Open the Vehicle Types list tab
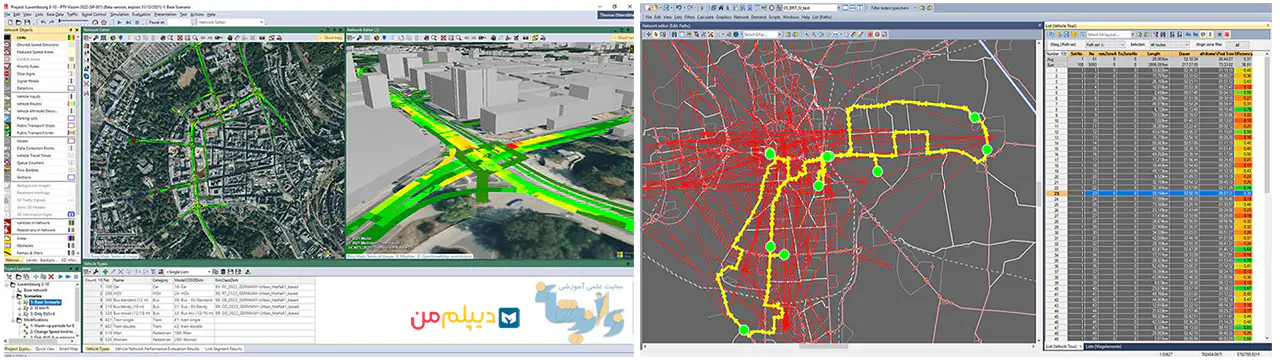This screenshot has height=360, width=1280. [x=97, y=349]
